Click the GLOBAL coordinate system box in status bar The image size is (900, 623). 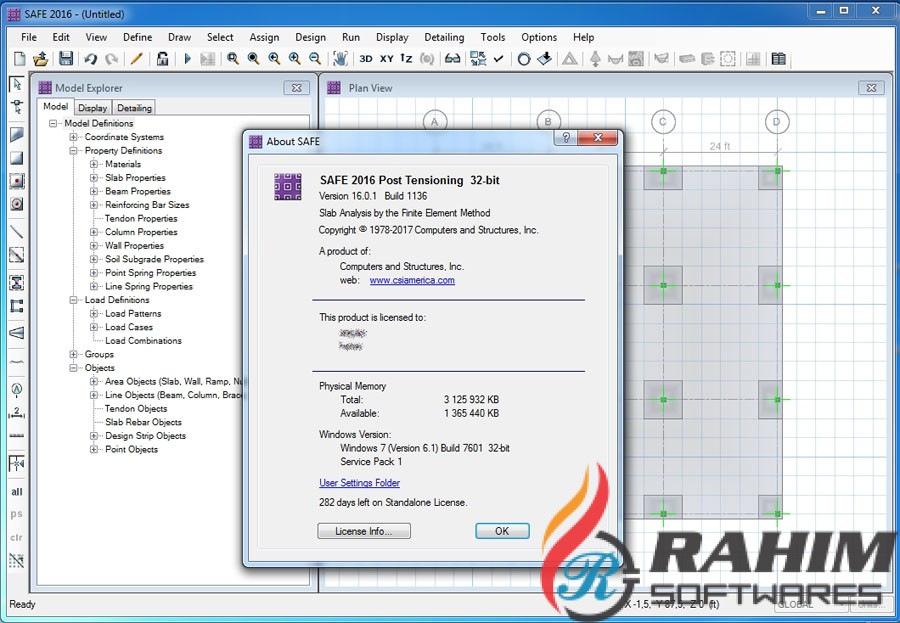[x=811, y=605]
